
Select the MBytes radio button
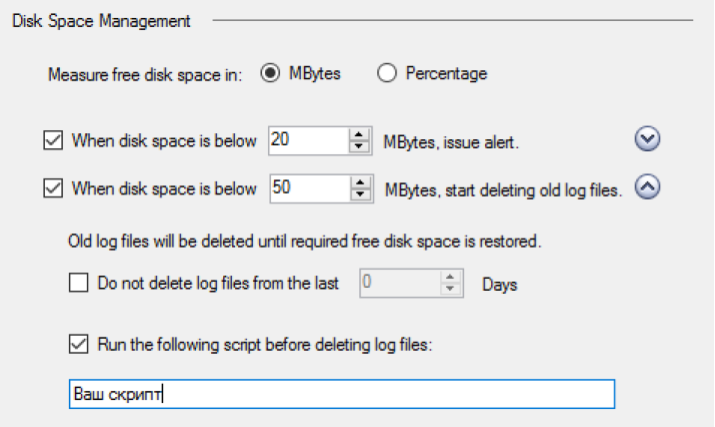[x=269, y=74]
